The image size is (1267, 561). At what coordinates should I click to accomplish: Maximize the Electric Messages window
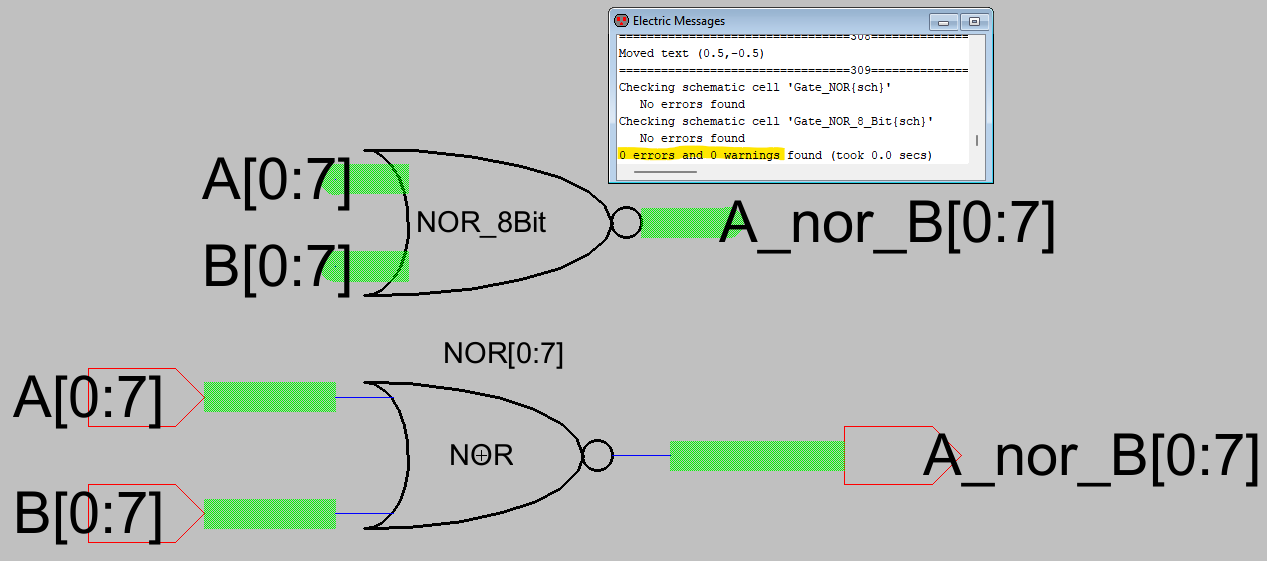[x=975, y=21]
